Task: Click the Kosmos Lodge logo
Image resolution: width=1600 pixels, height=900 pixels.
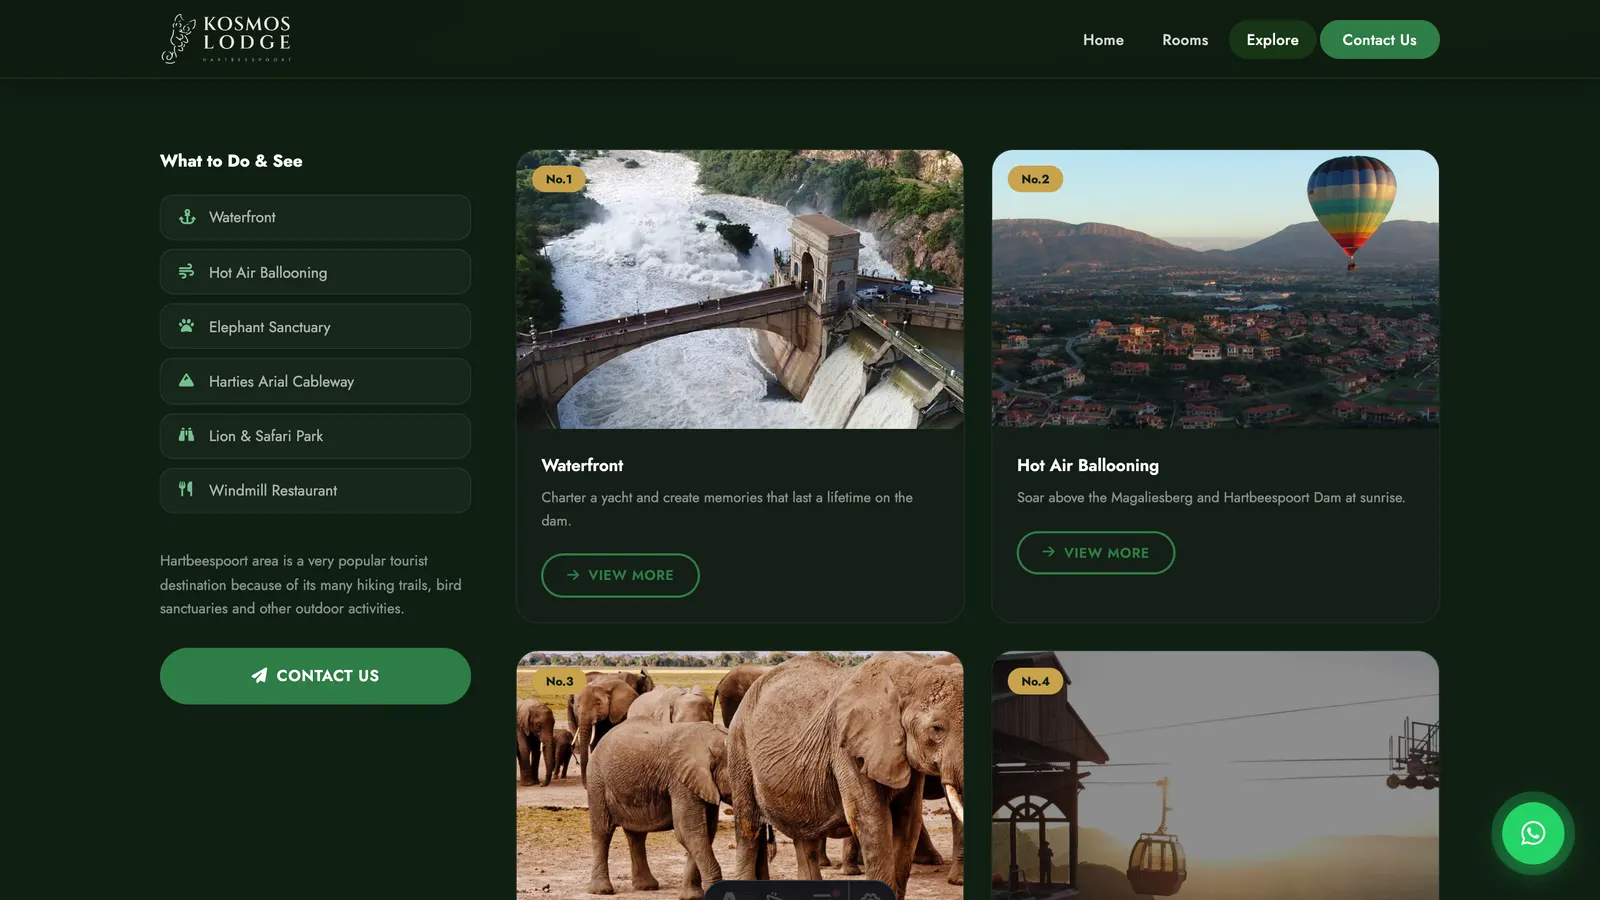Action: pyautogui.click(x=227, y=39)
